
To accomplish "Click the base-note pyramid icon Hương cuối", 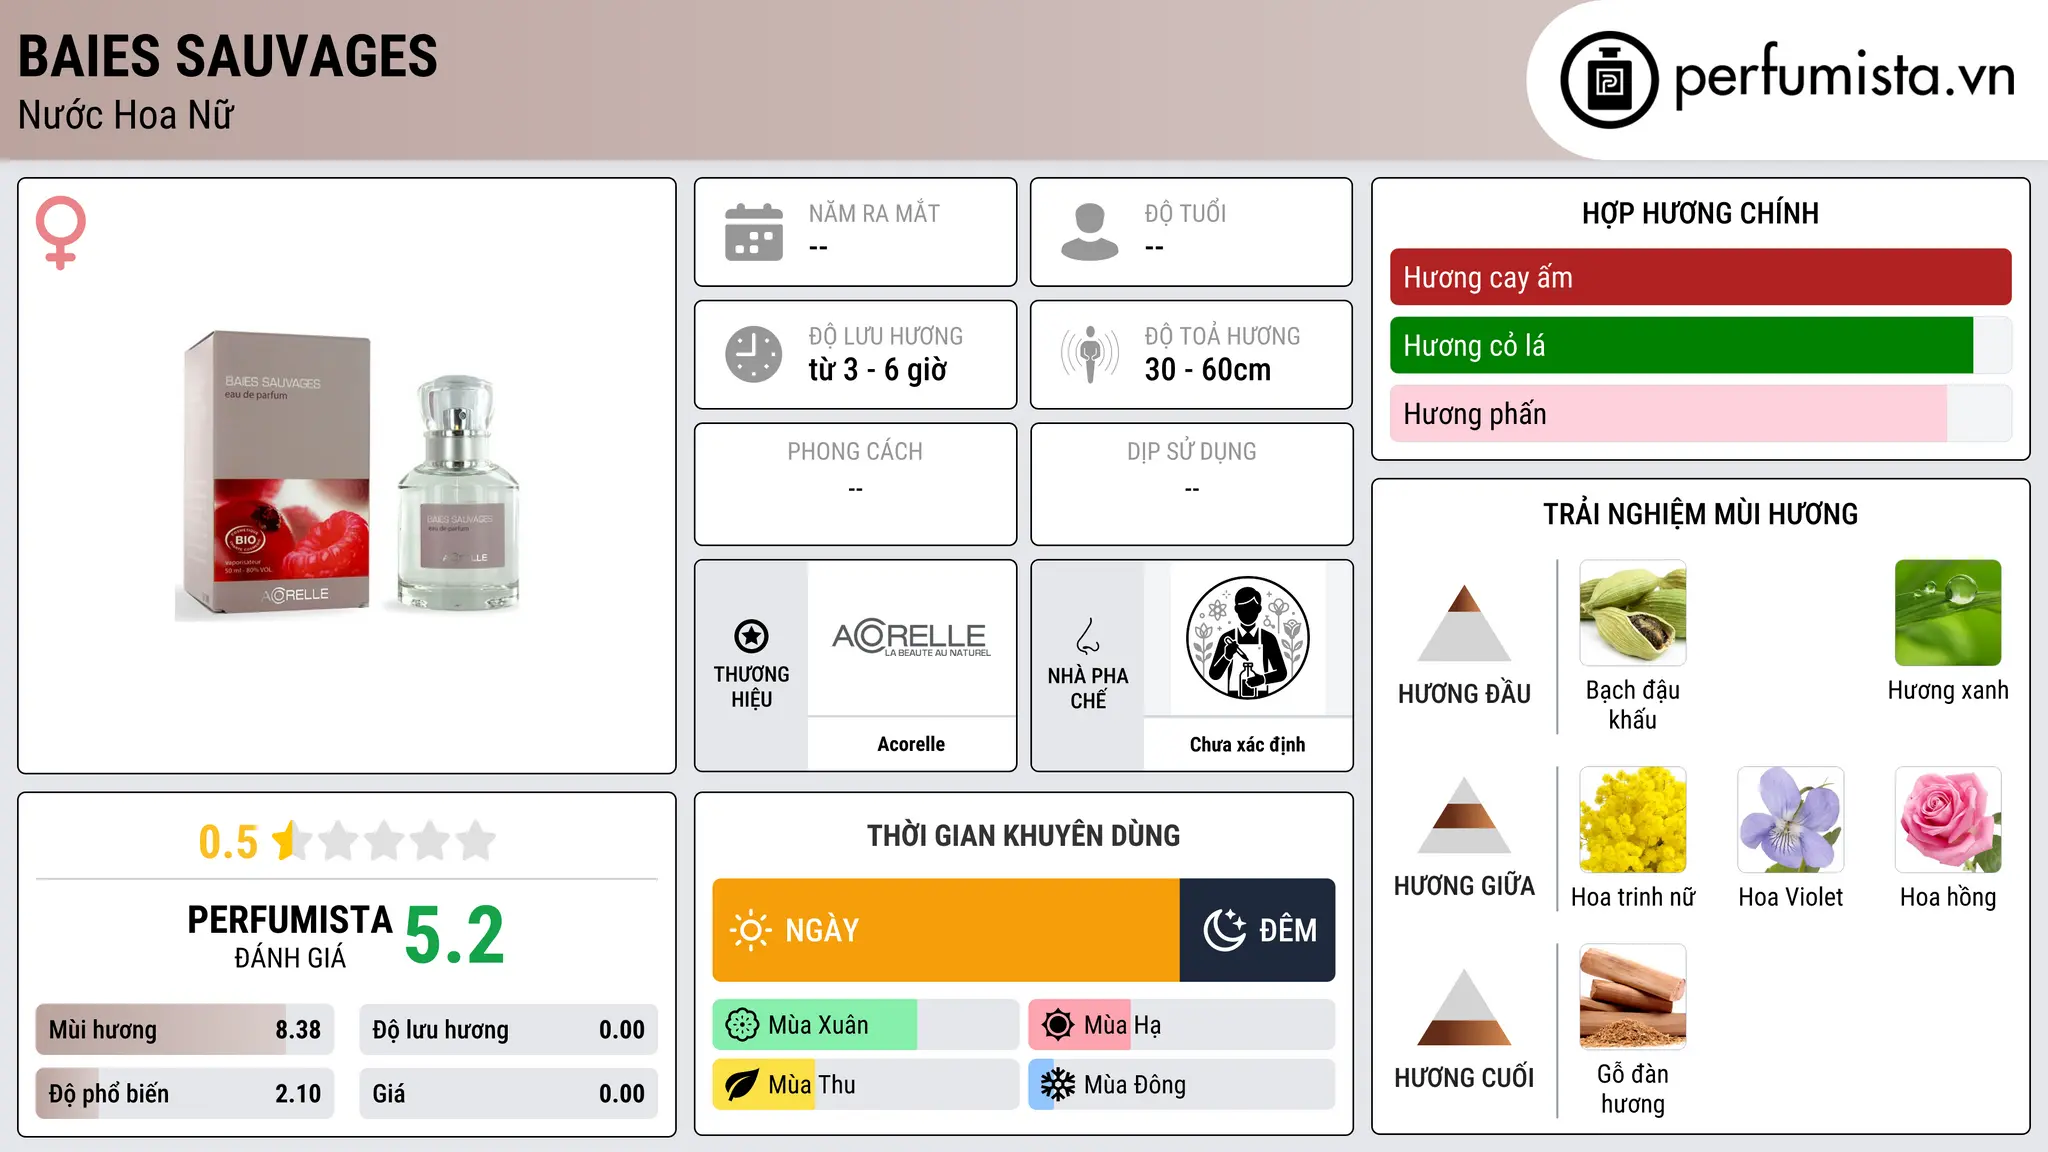I will (1464, 1007).
